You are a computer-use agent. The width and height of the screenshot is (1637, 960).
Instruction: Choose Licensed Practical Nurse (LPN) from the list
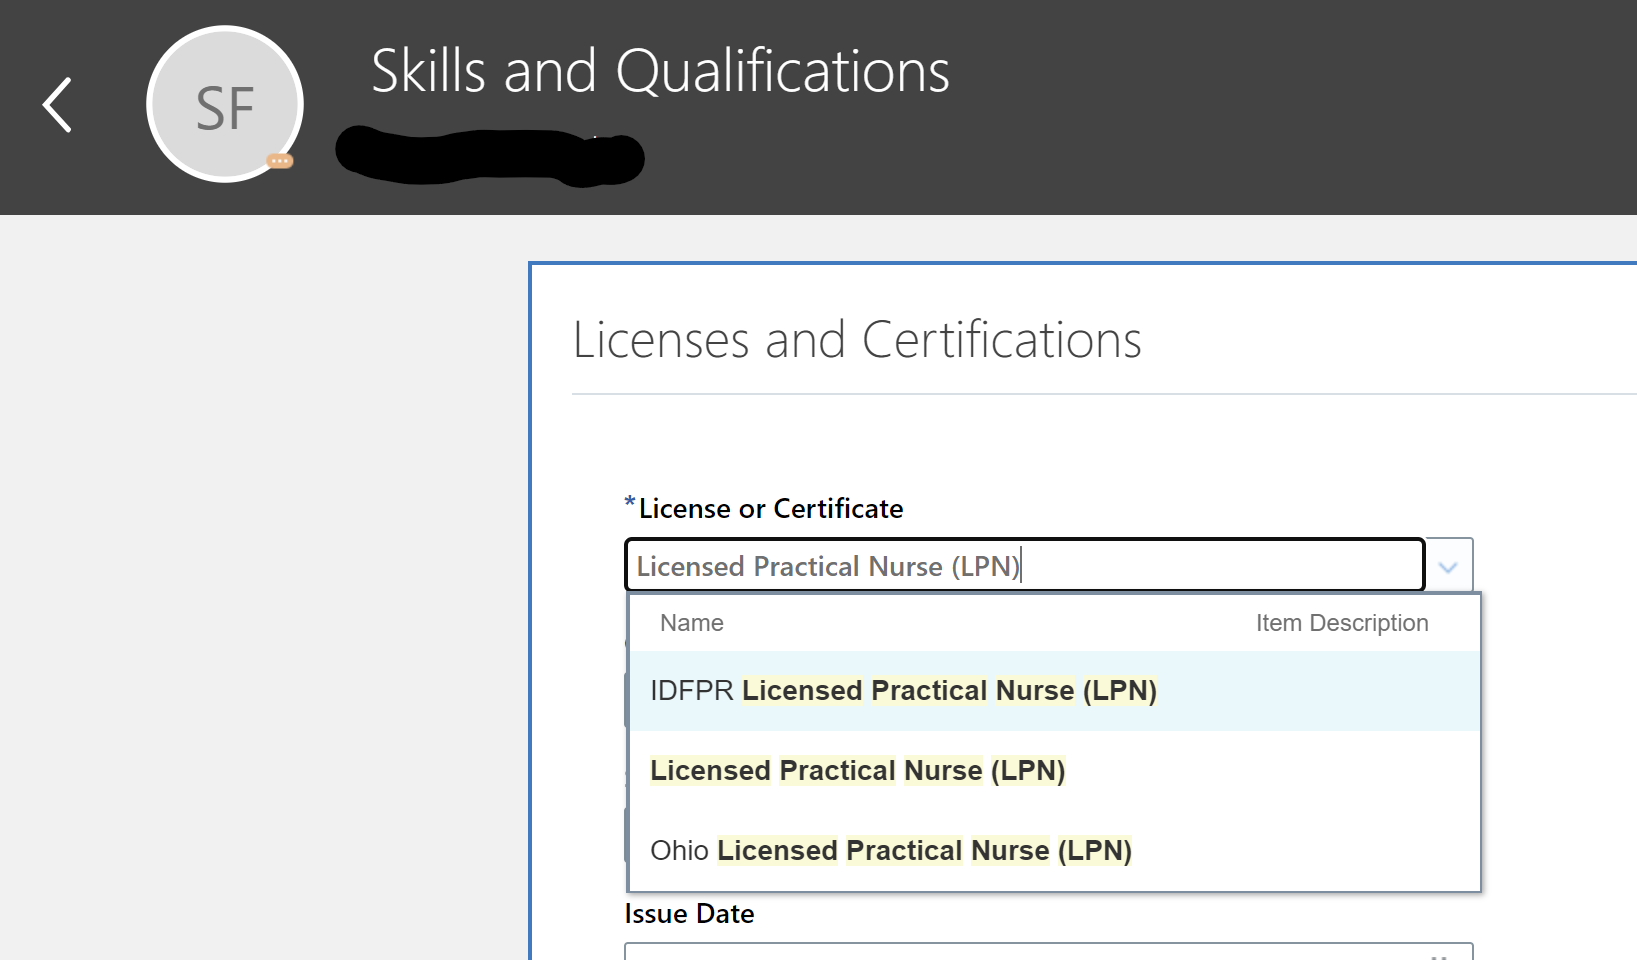[857, 770]
